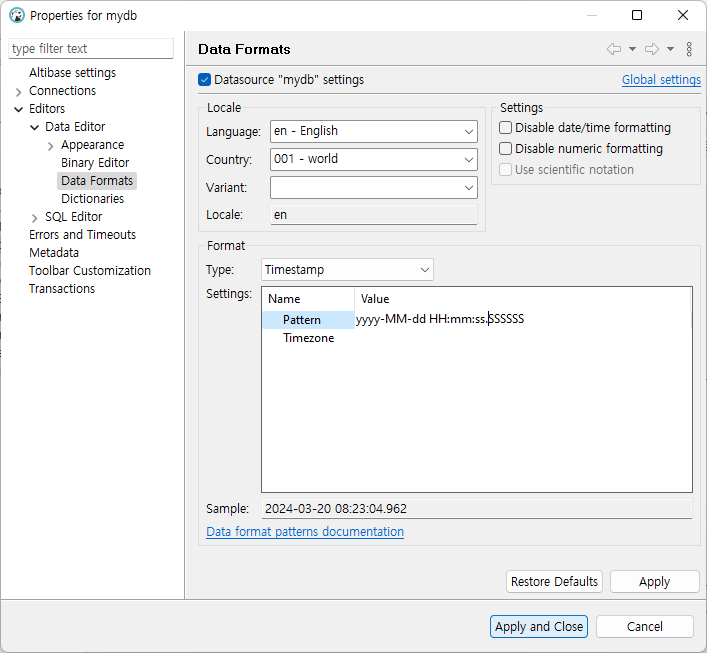Select Dictionaries in preferences tree

[x=92, y=199]
